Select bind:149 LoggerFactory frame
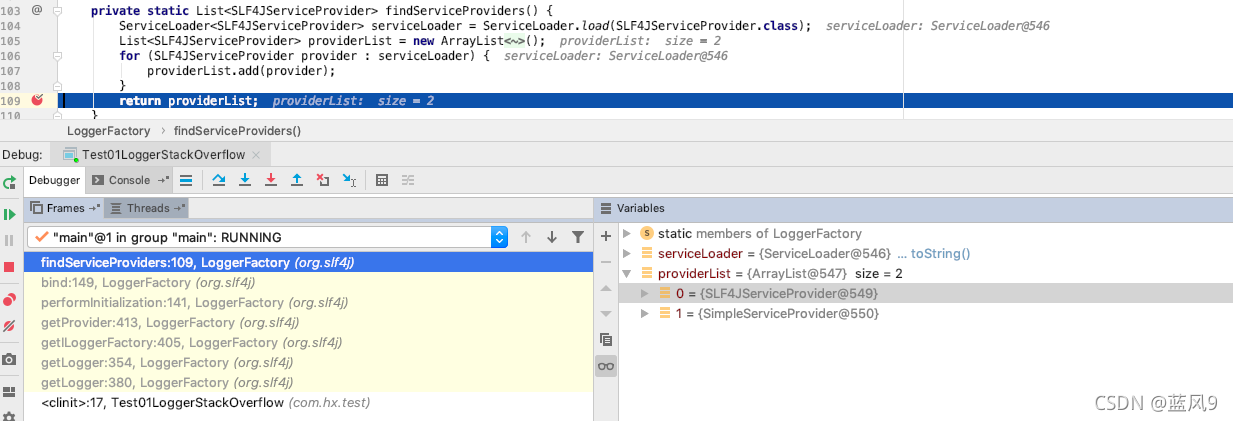This screenshot has width=1233, height=421. (309, 283)
